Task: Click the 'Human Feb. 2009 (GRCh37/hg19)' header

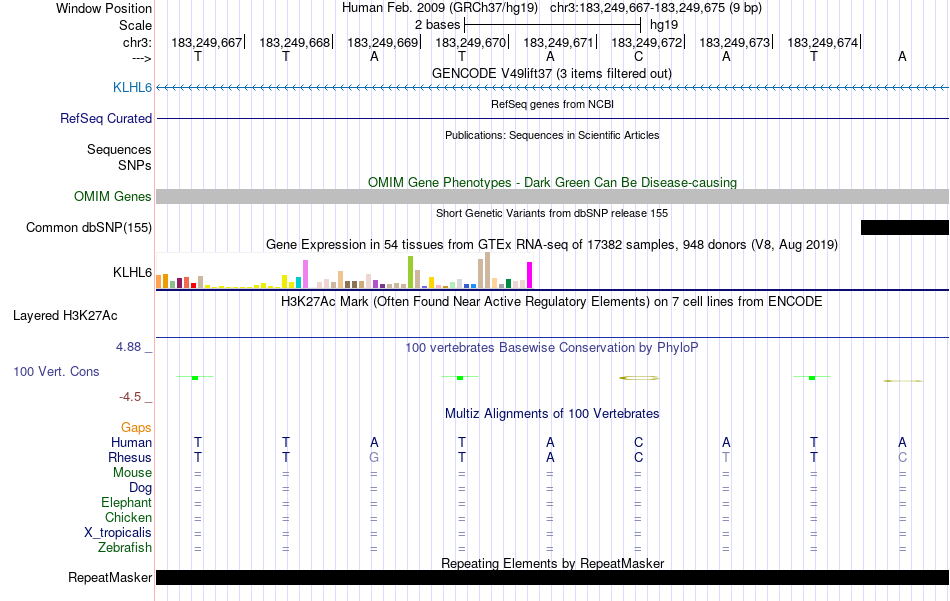Action: pos(440,8)
